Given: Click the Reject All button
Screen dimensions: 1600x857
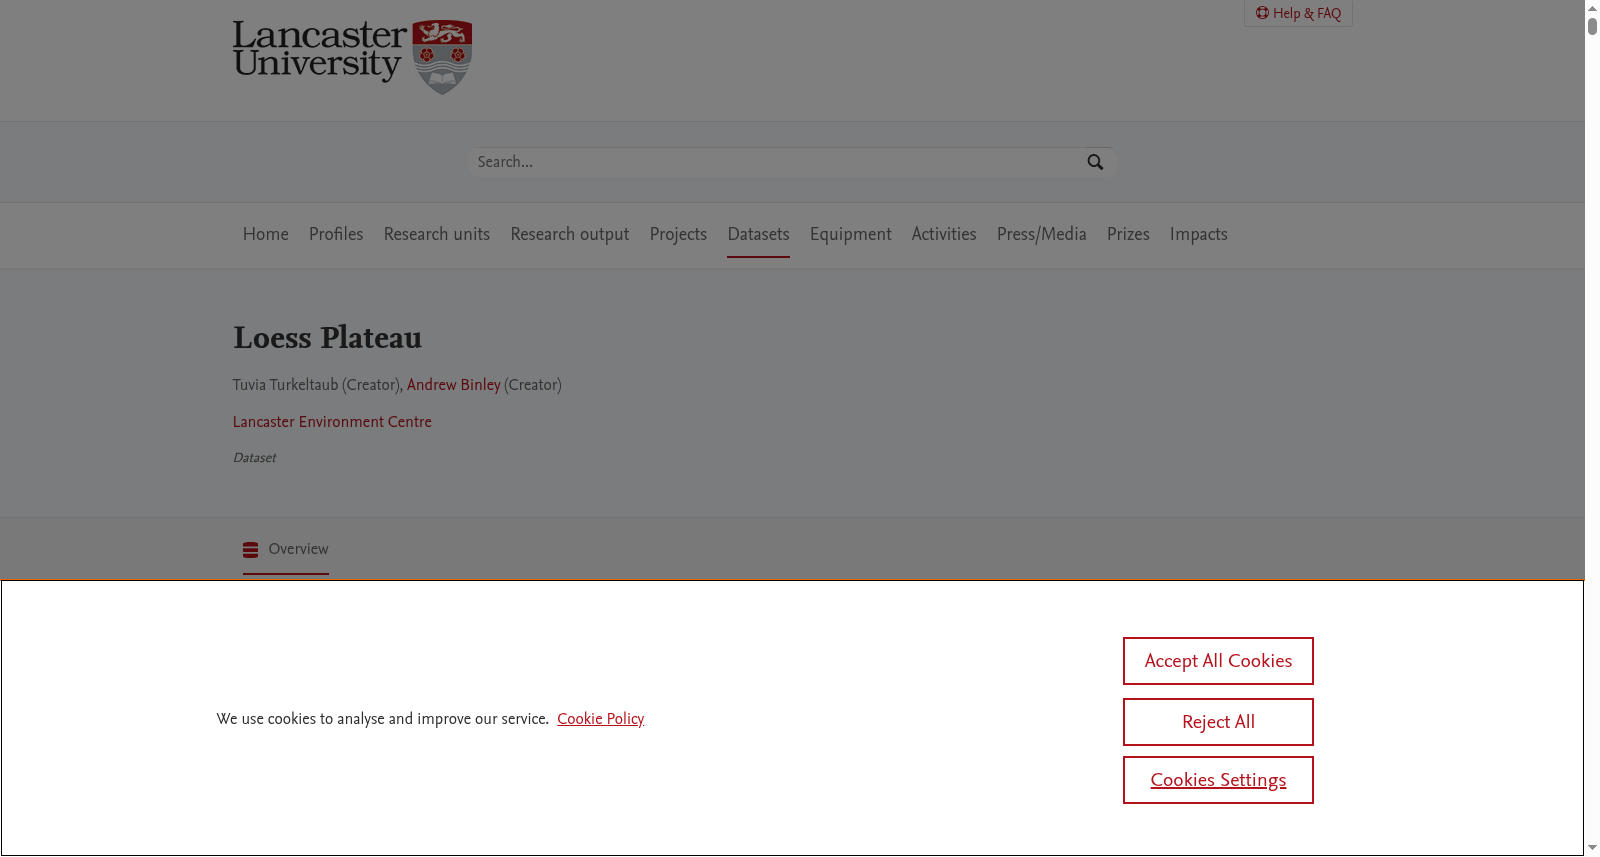Looking at the screenshot, I should (x=1218, y=722).
